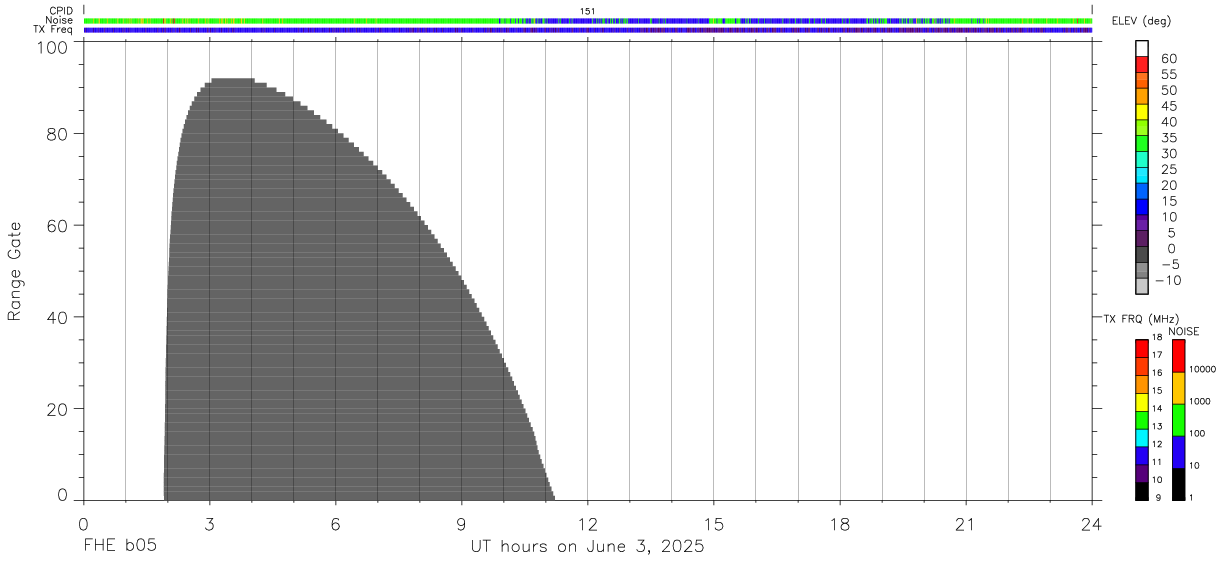1228x567 pixels.
Task: Click the FHE b05 radar beam label
Action: click(x=119, y=547)
